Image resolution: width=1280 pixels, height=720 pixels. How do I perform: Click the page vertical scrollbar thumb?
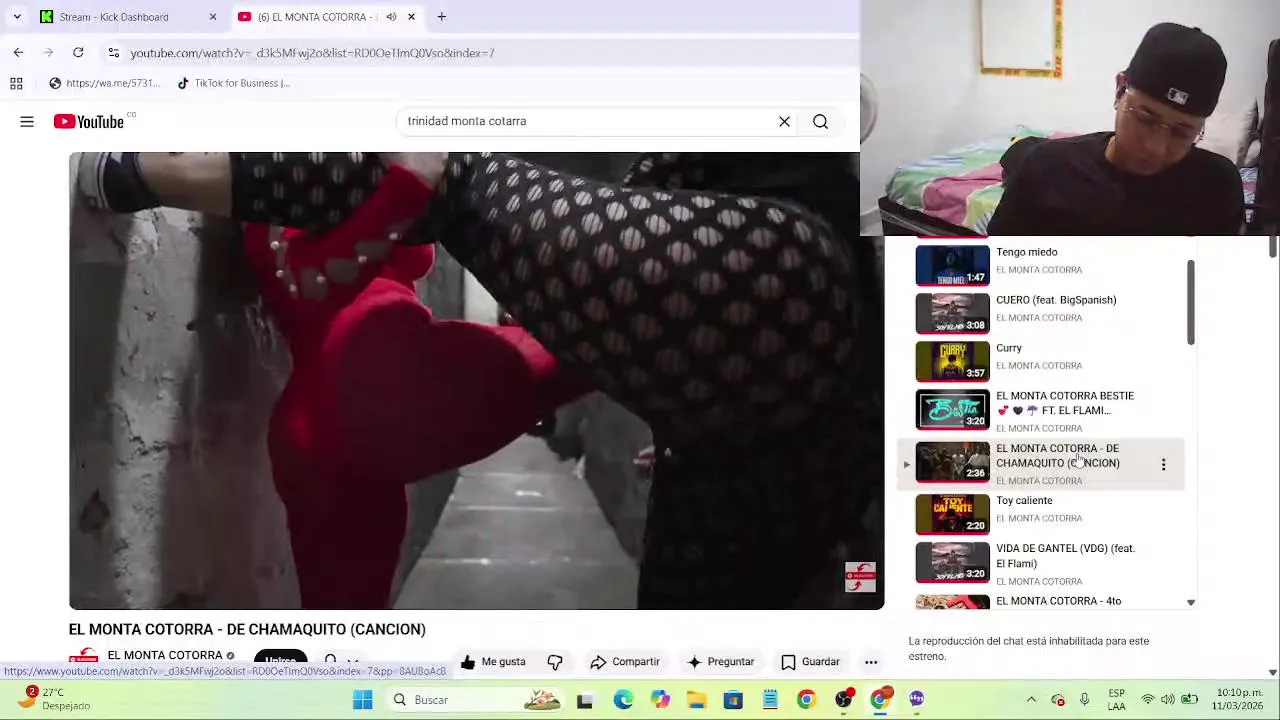(x=1272, y=246)
